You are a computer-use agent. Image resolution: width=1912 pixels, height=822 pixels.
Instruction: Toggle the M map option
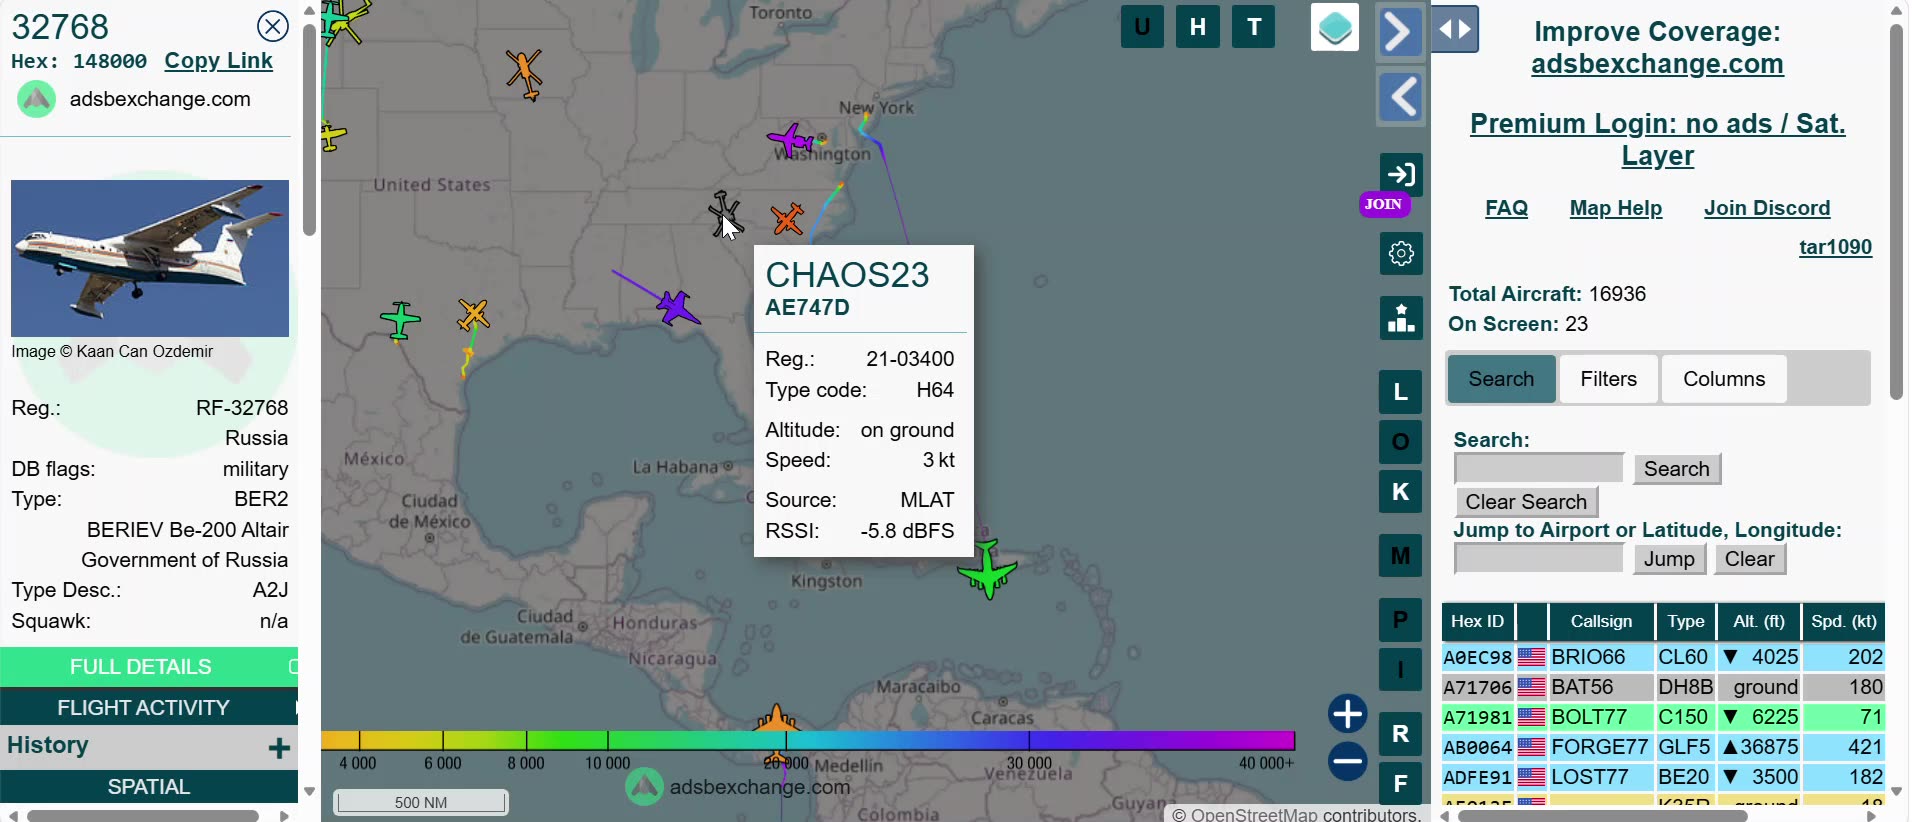click(1401, 556)
